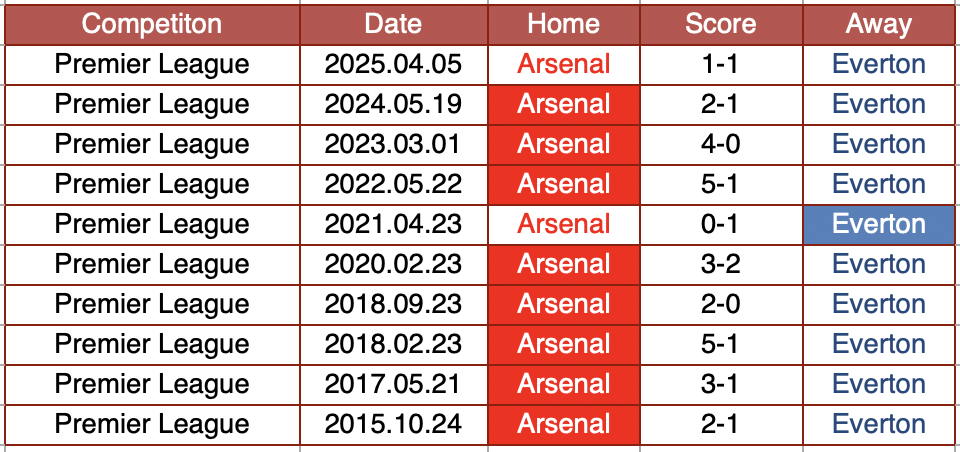Click the date cell 2018.09.23
This screenshot has width=960, height=452.
pyautogui.click(x=393, y=304)
